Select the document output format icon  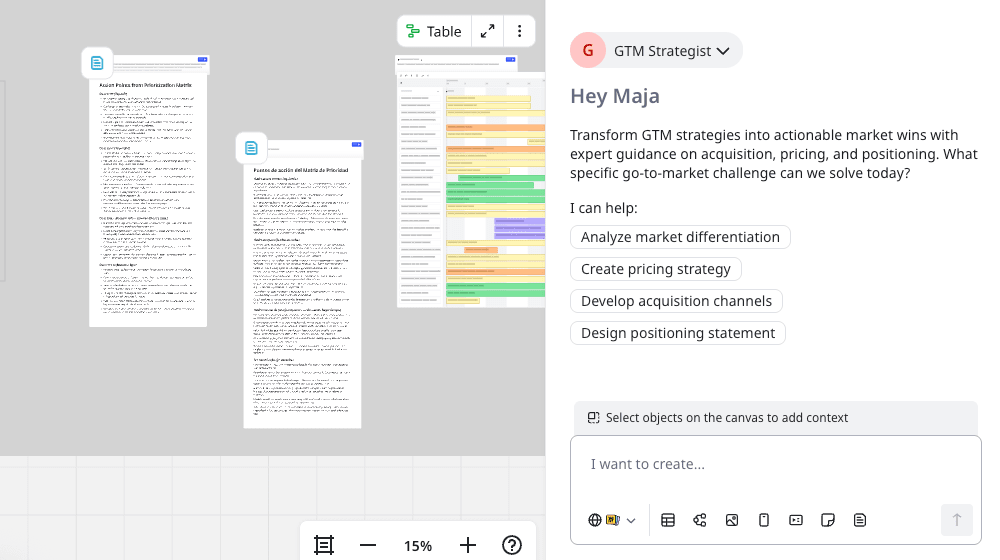click(x=860, y=520)
